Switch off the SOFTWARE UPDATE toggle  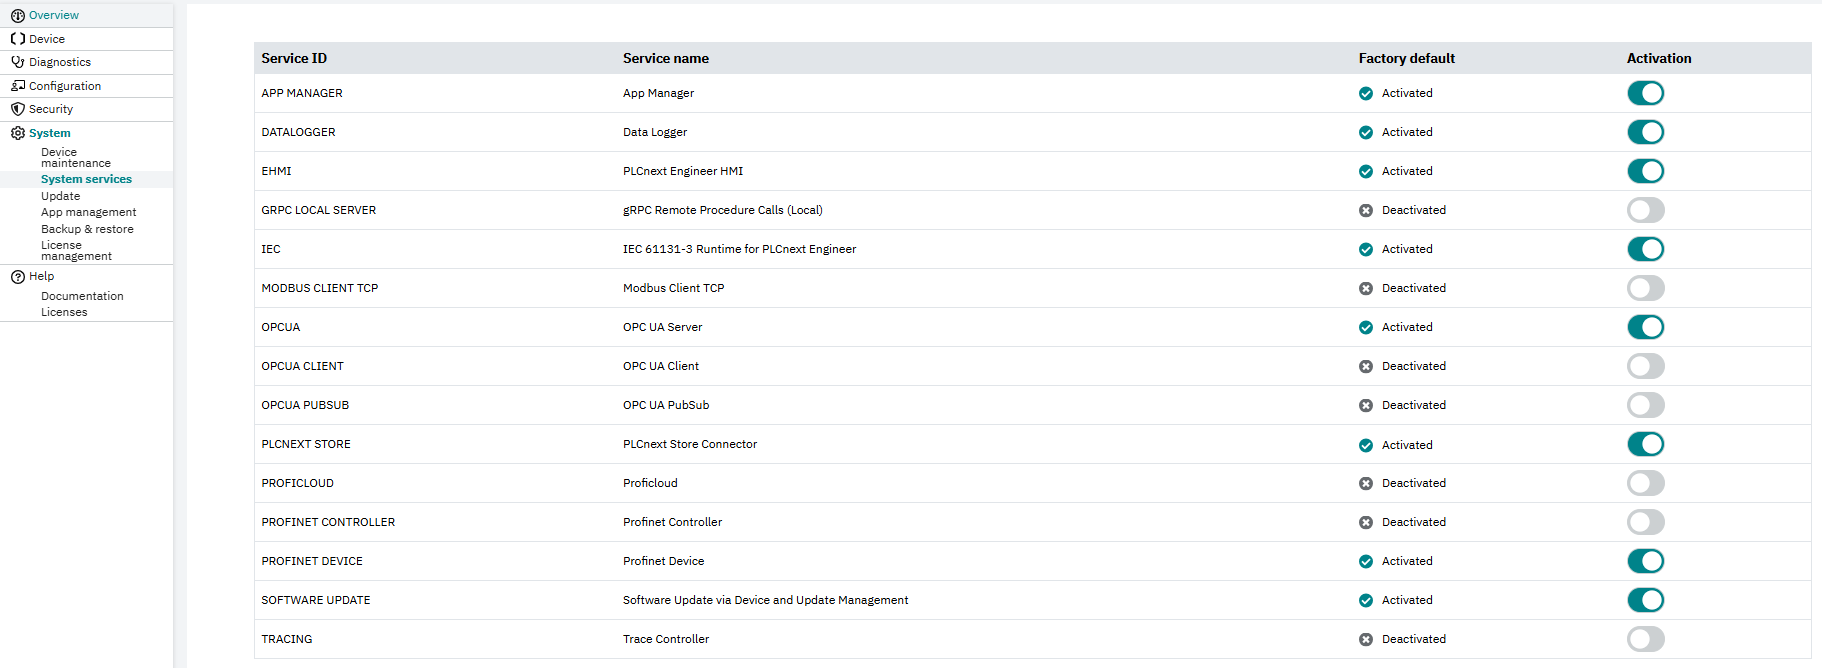click(x=1645, y=600)
